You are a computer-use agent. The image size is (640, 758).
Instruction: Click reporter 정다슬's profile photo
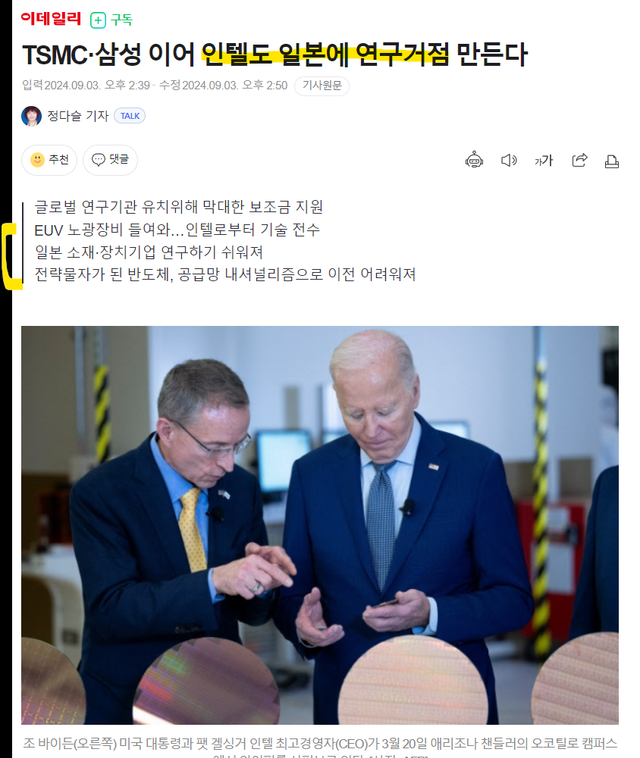click(x=31, y=116)
